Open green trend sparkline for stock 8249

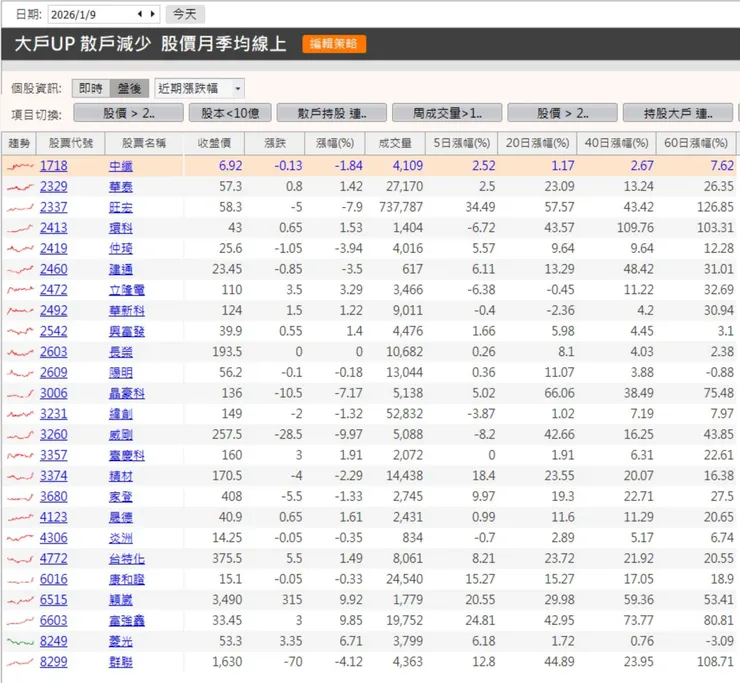coord(20,641)
